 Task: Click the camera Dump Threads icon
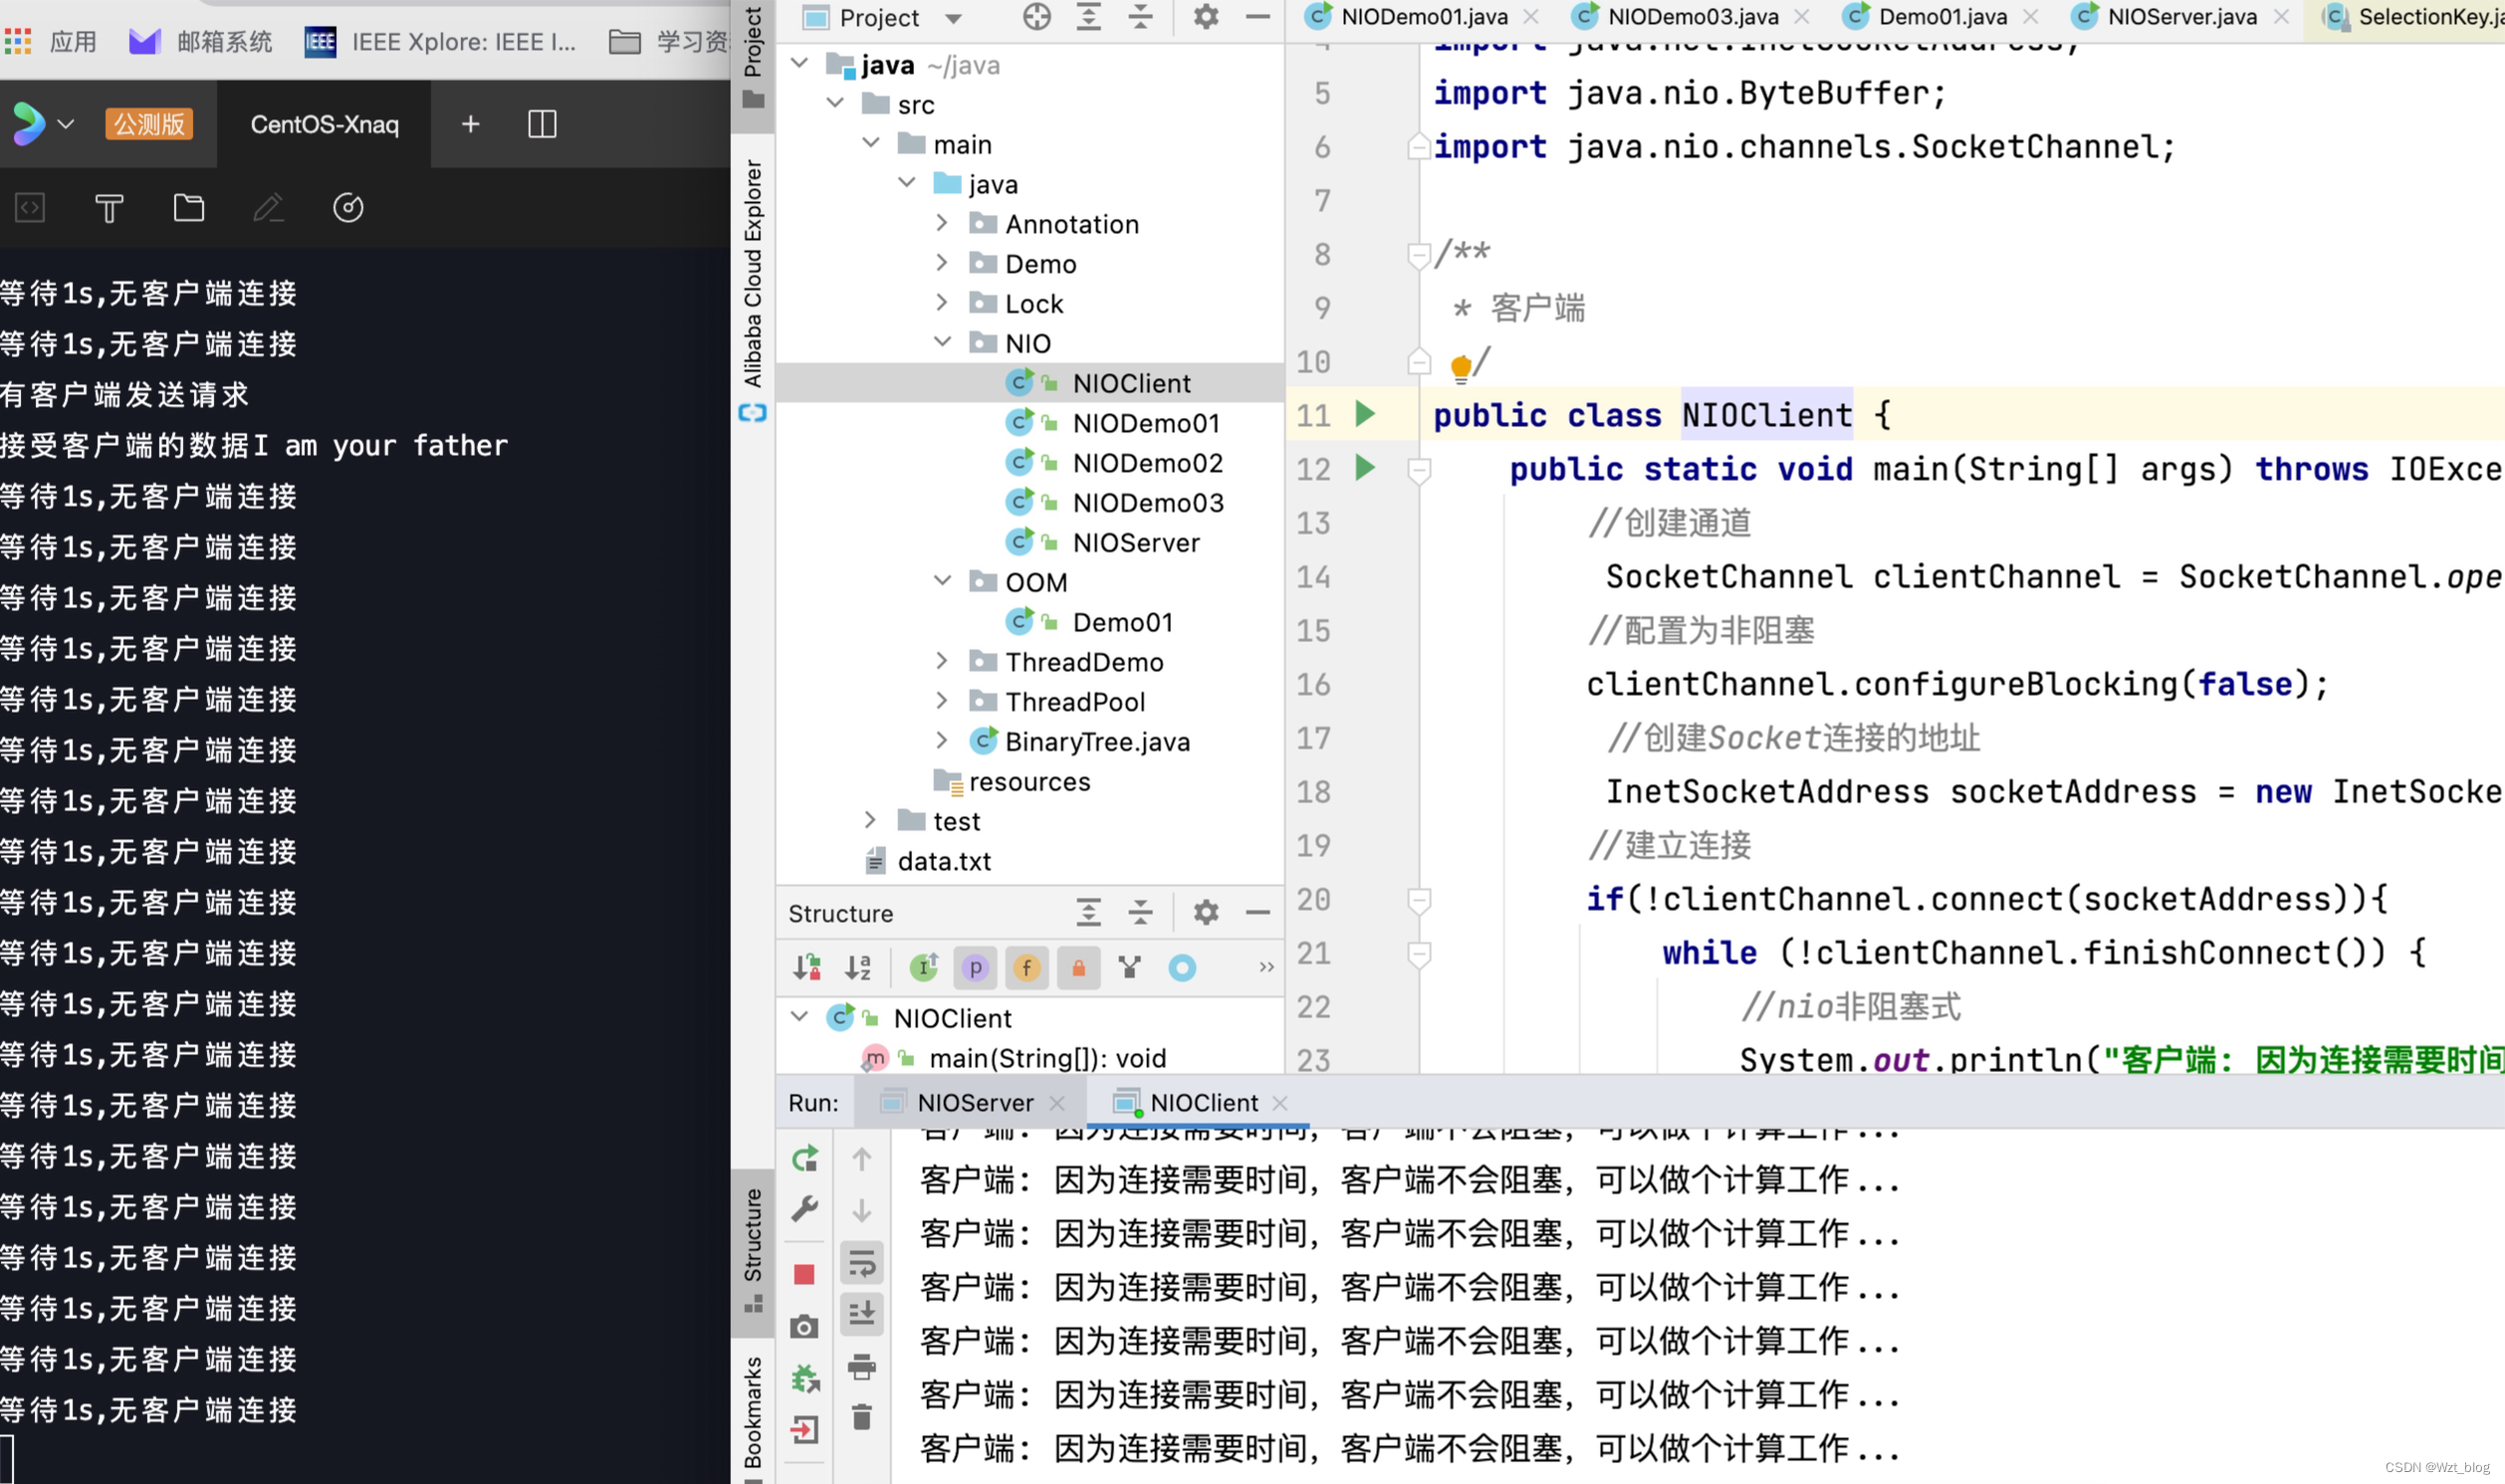pyautogui.click(x=804, y=1327)
